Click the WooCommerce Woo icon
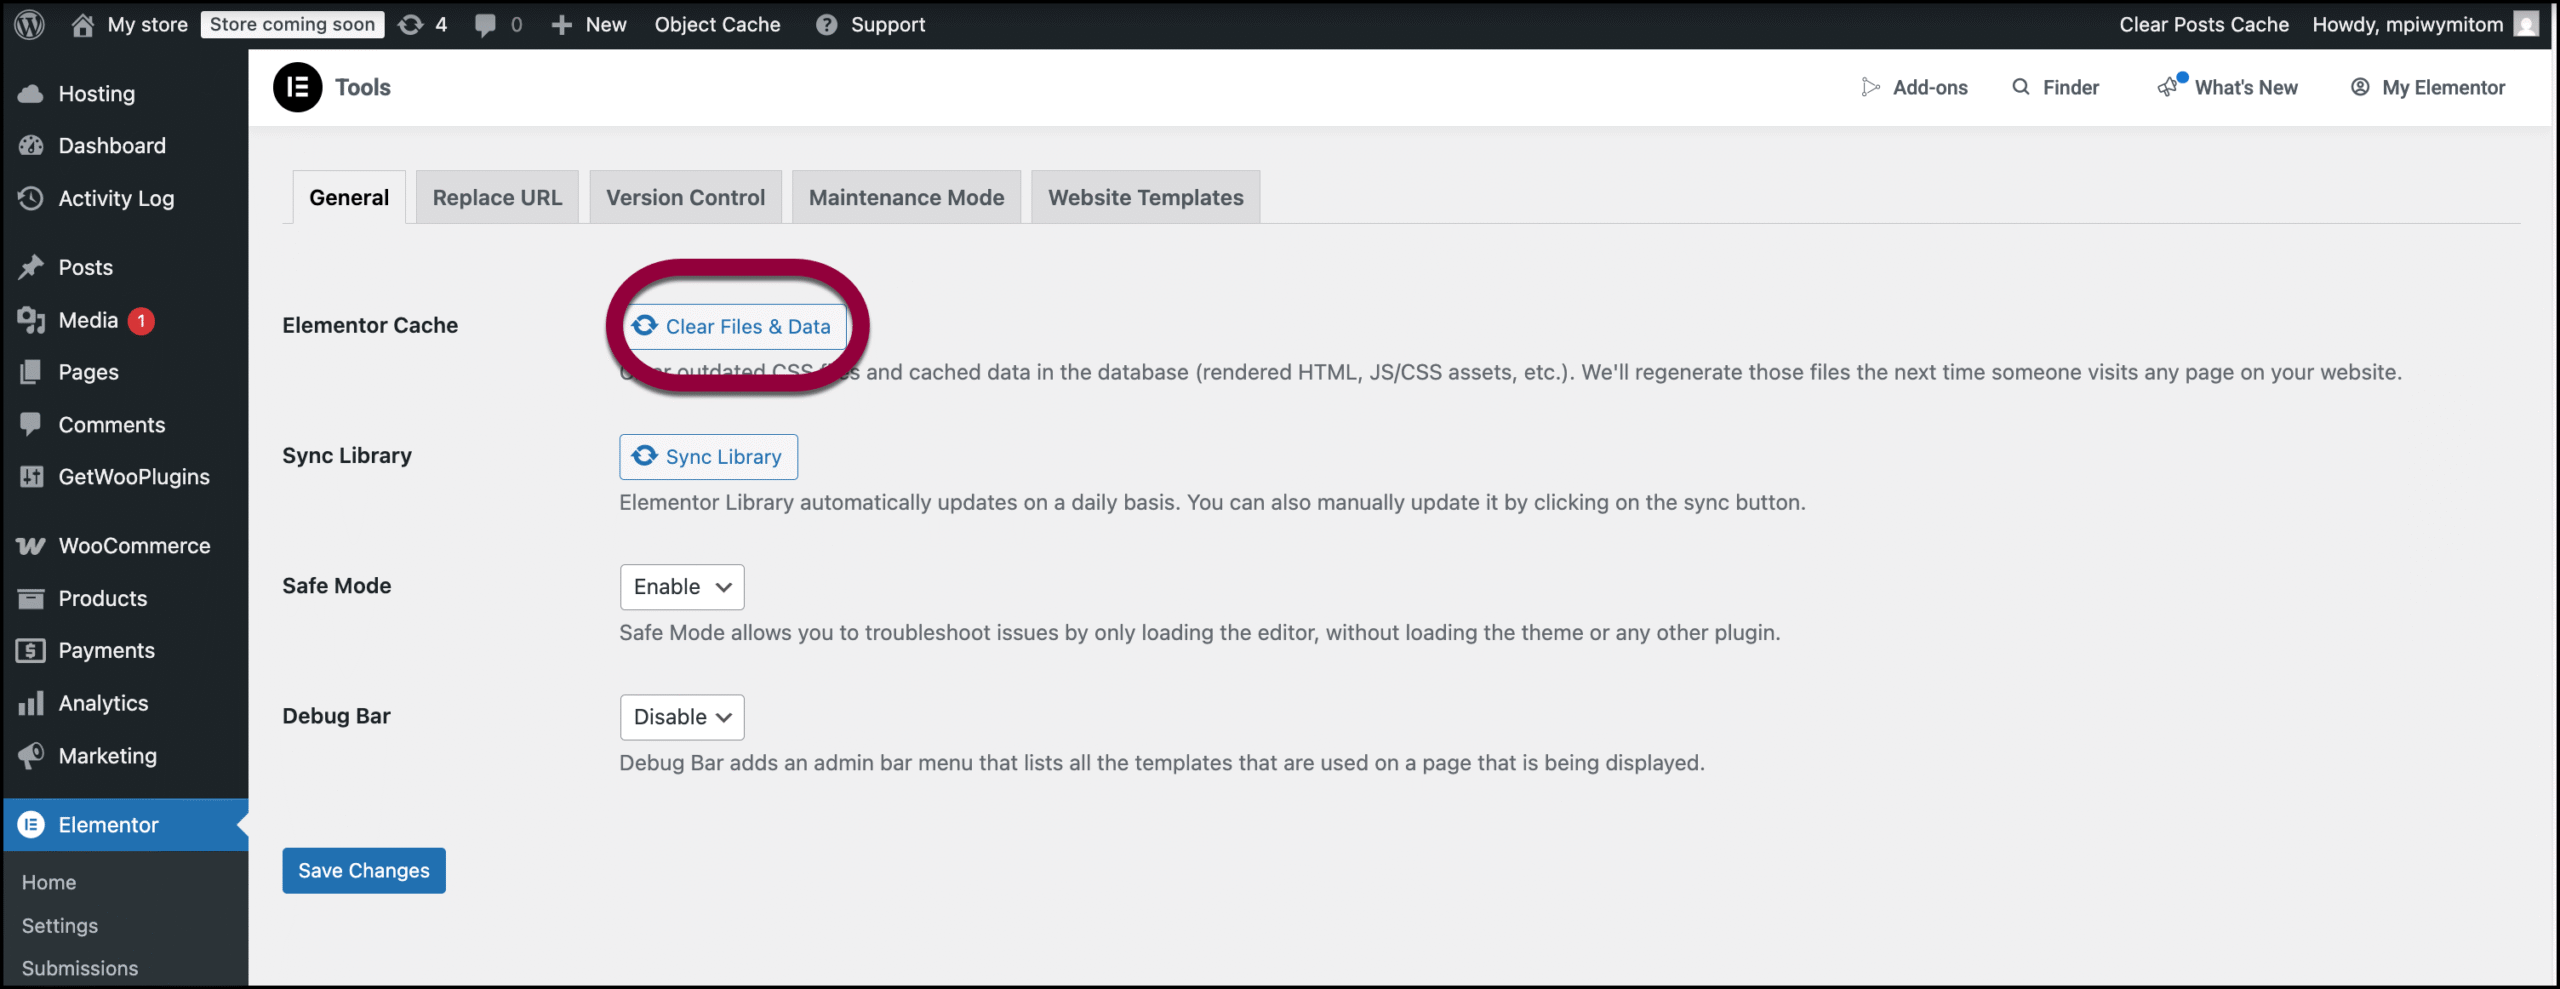The width and height of the screenshot is (2560, 989). 31,546
